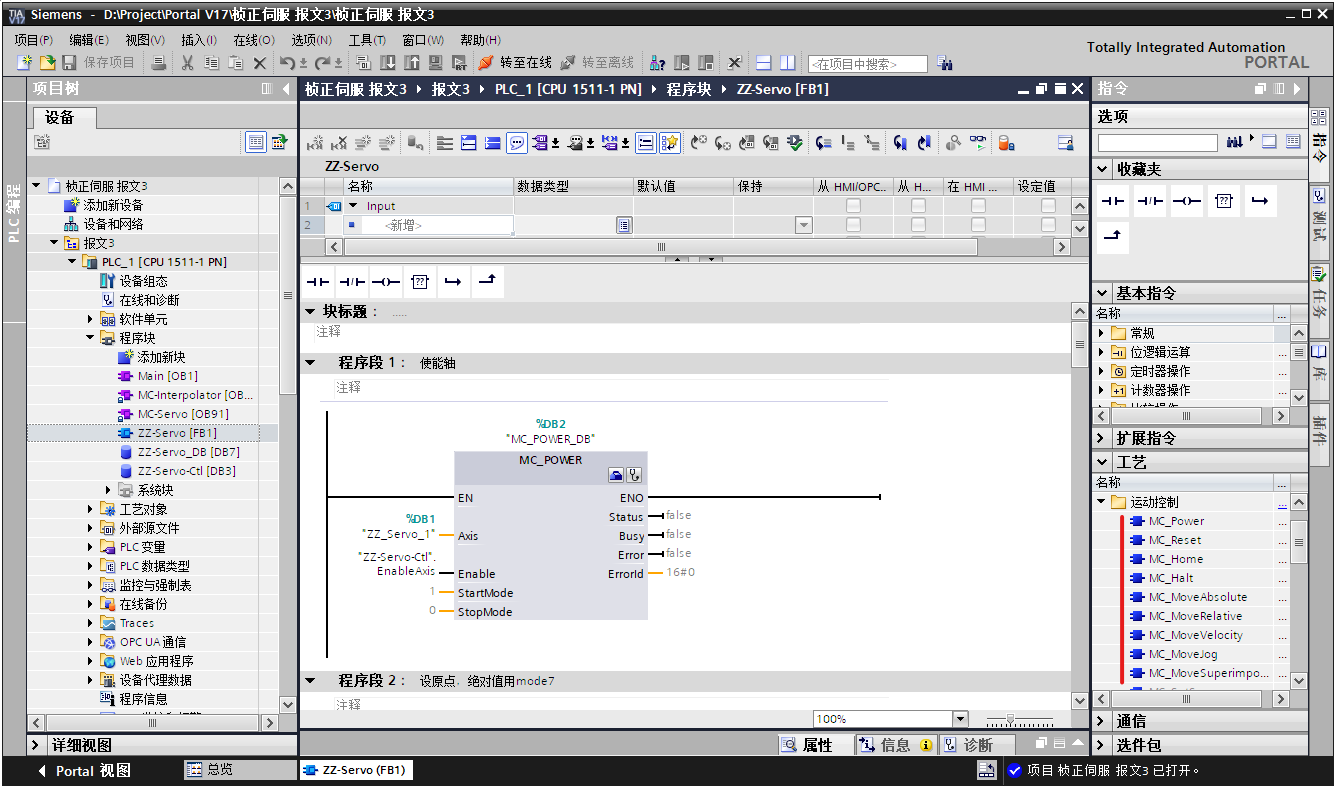Expand the PLC 变量 node

click(91, 547)
